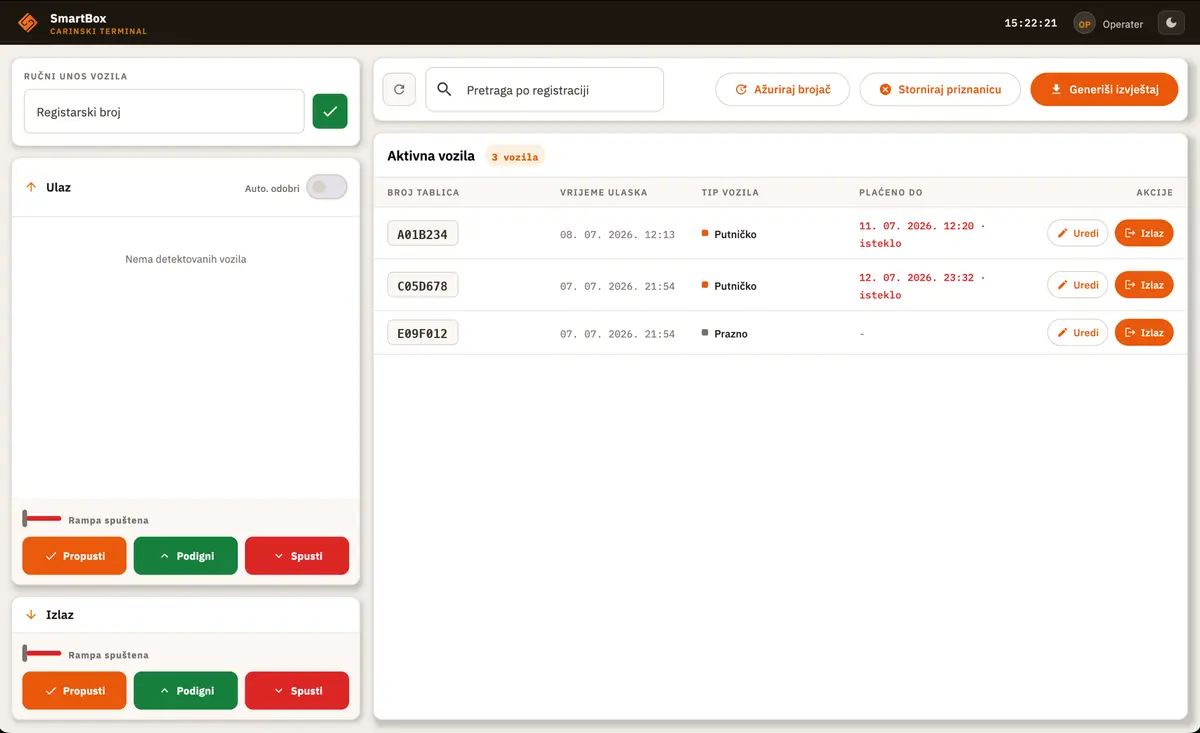Click the VRIJEME ULASKA column header
This screenshot has width=1200, height=733.
[604, 192]
